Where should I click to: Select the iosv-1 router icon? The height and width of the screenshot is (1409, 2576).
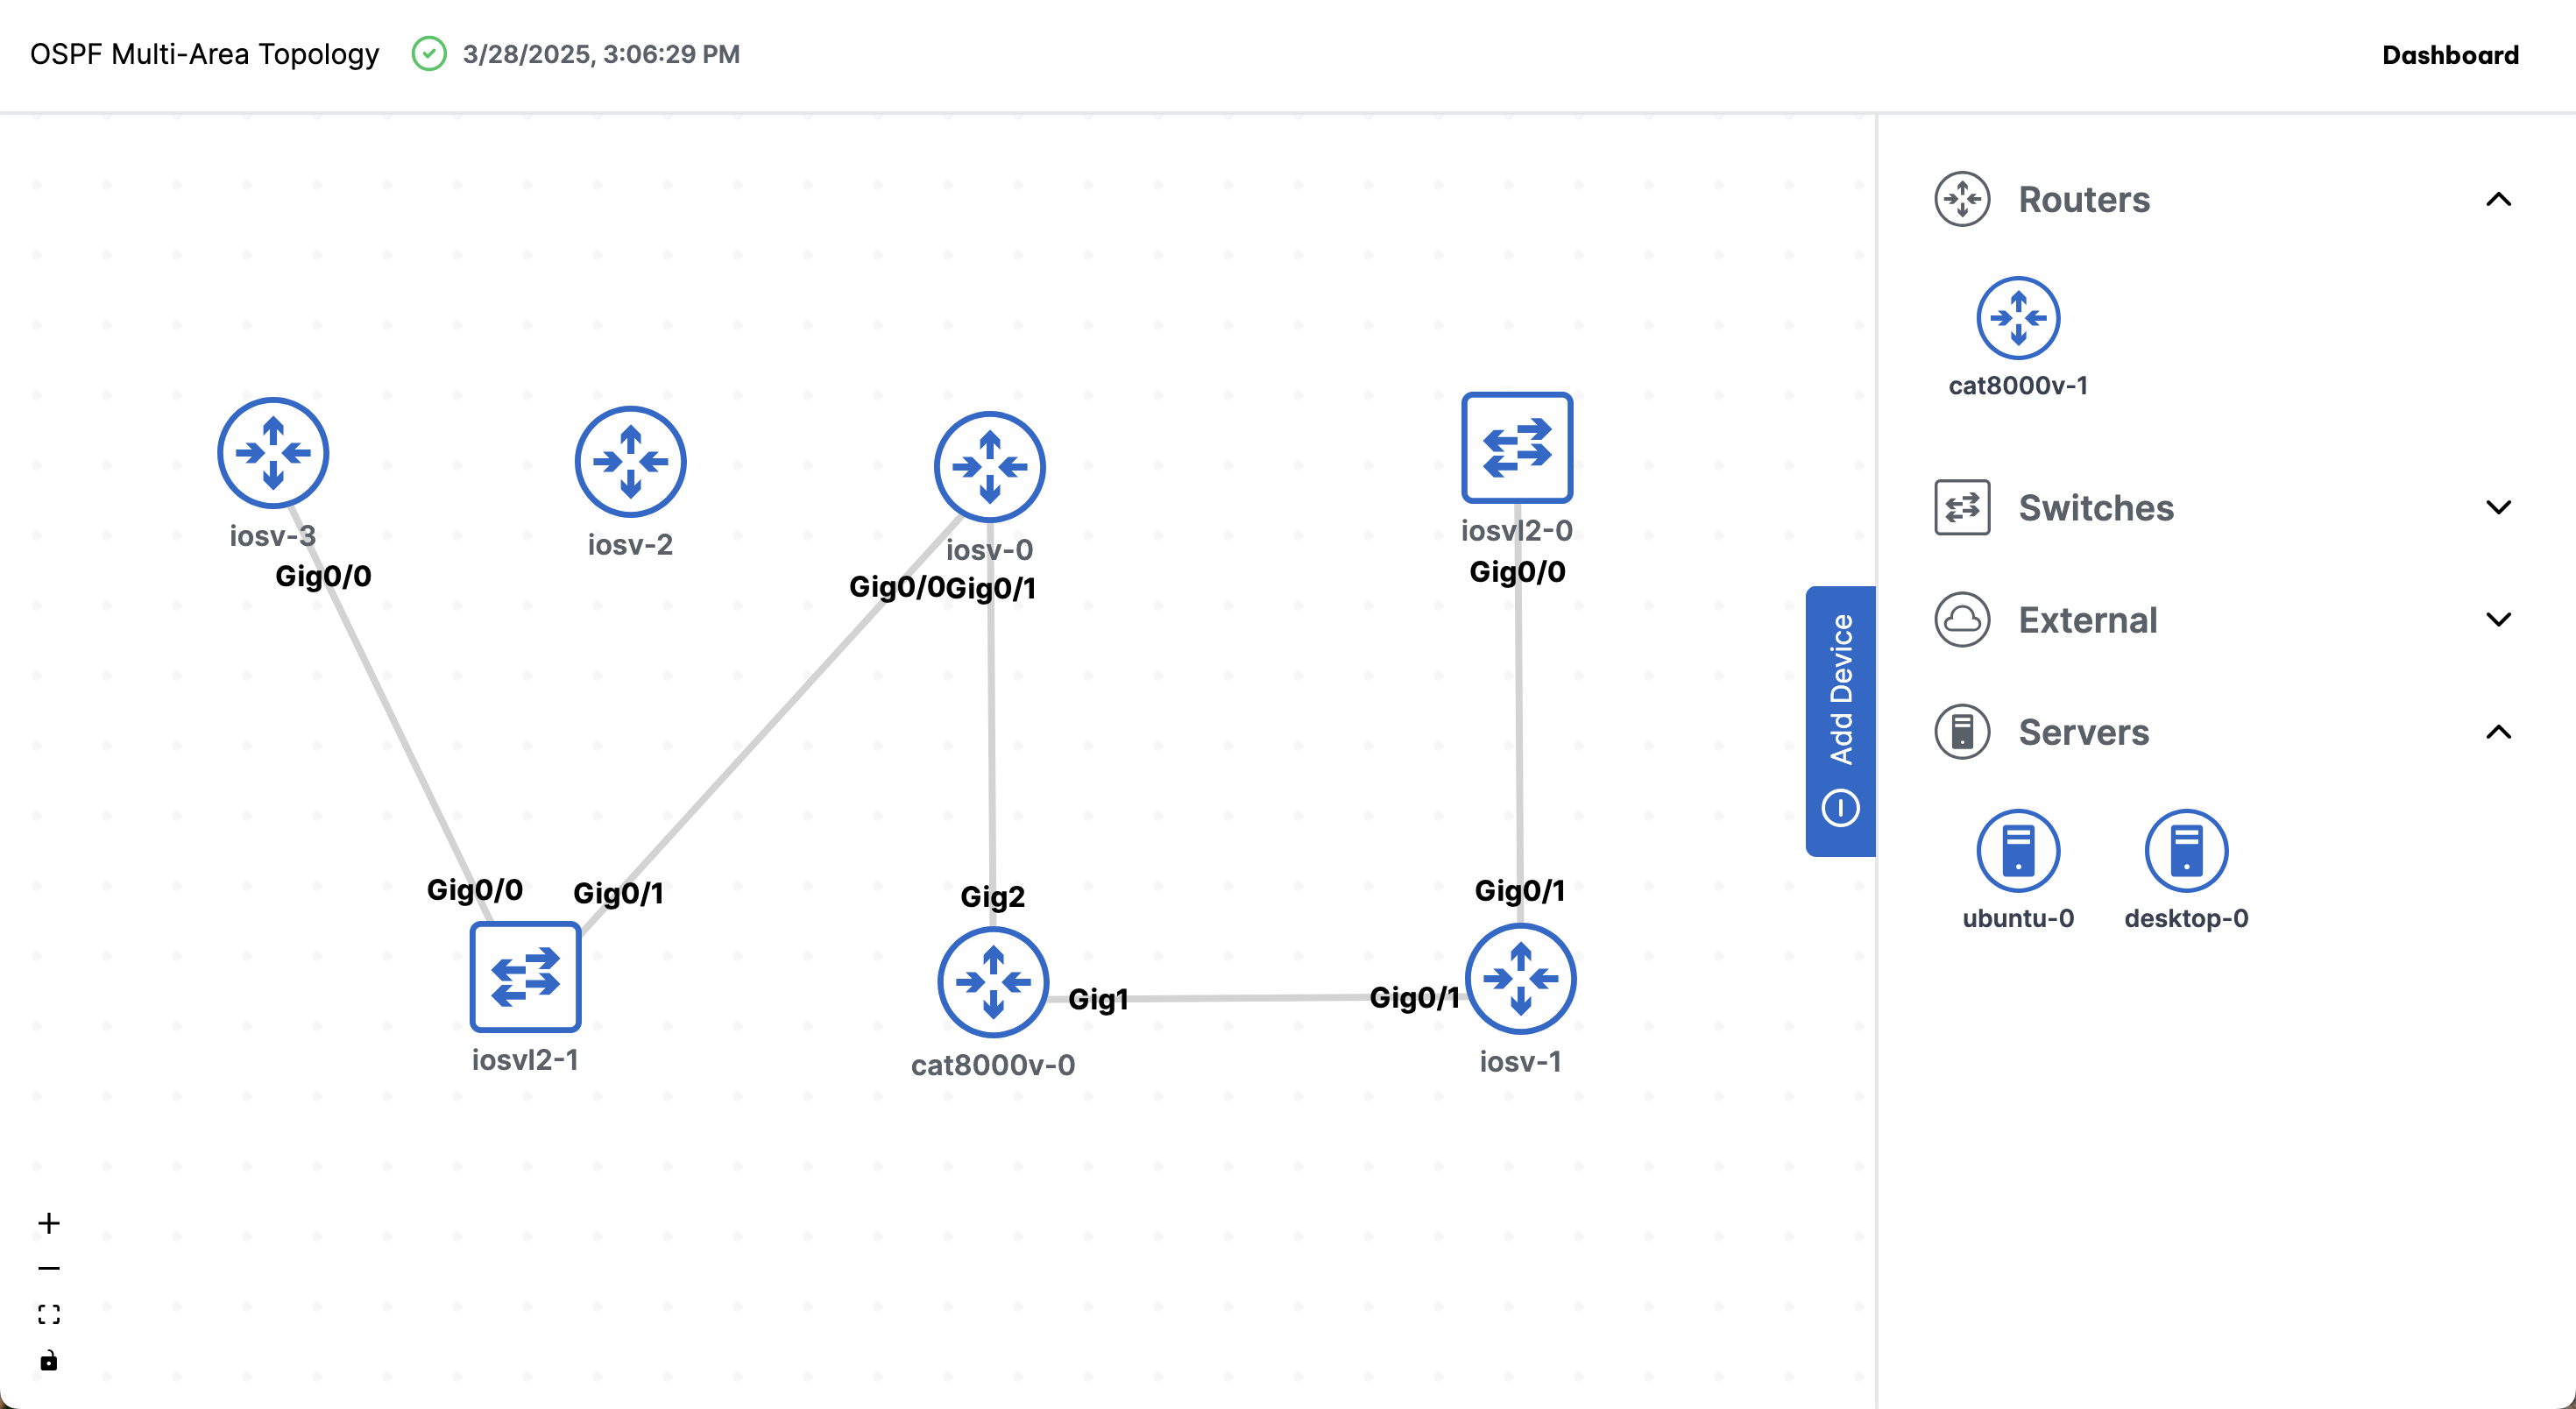point(1519,979)
